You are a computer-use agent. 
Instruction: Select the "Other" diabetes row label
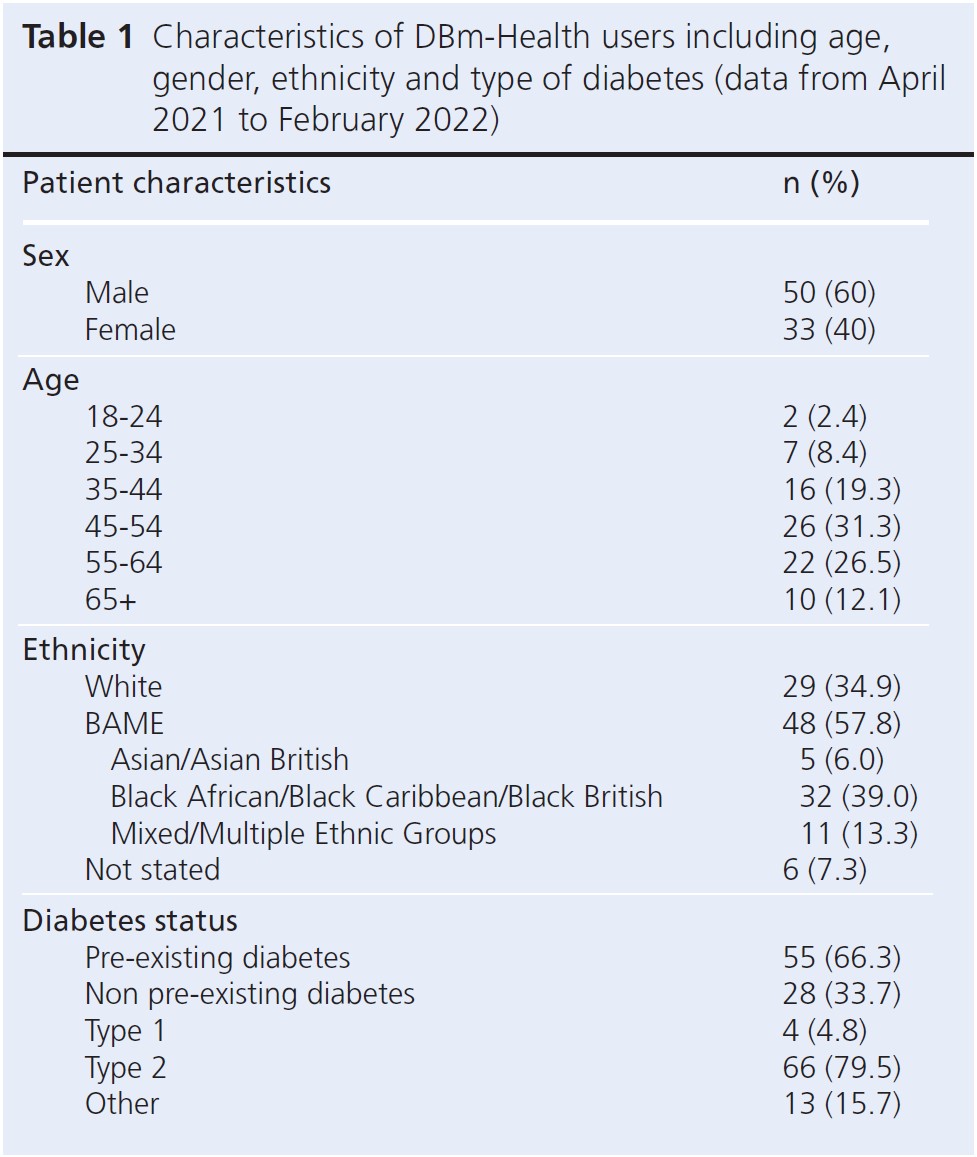click(121, 1104)
